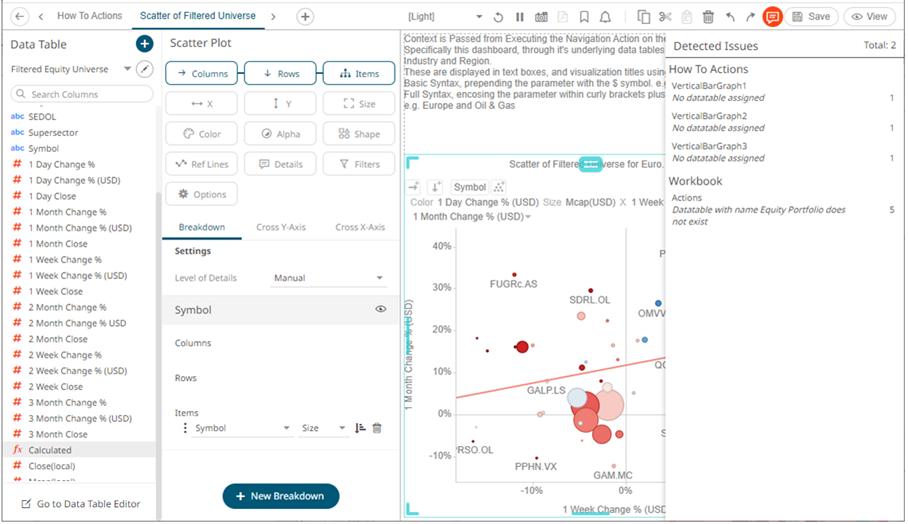The height and width of the screenshot is (524, 908).
Task: Delete the Symbol item using trash icon
Action: pos(377,428)
